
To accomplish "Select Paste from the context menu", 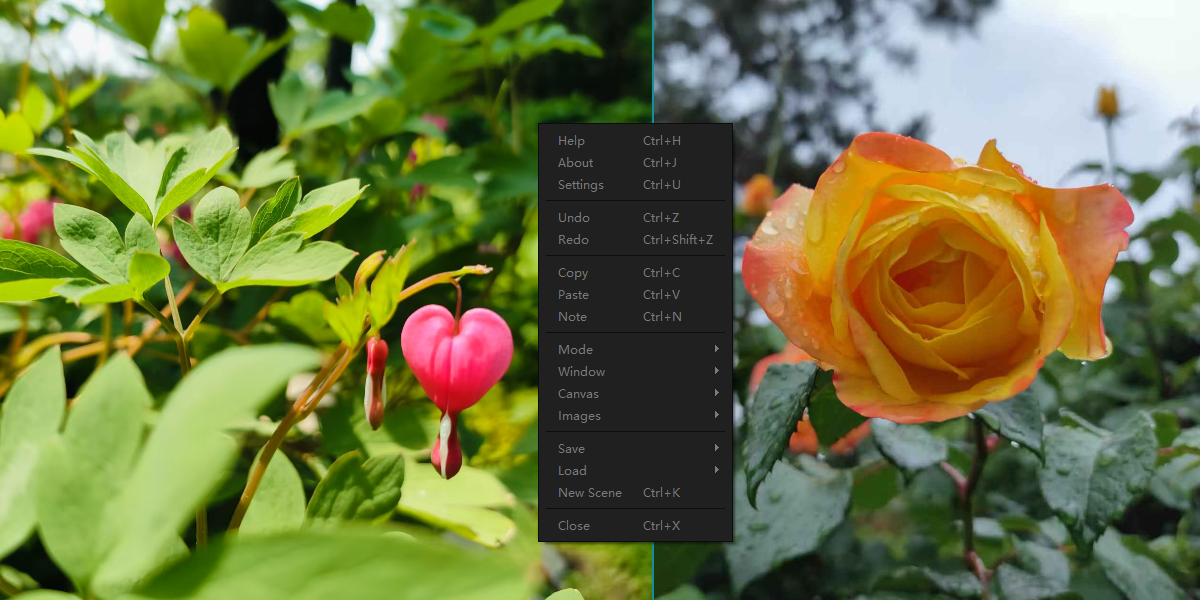I will pos(574,295).
